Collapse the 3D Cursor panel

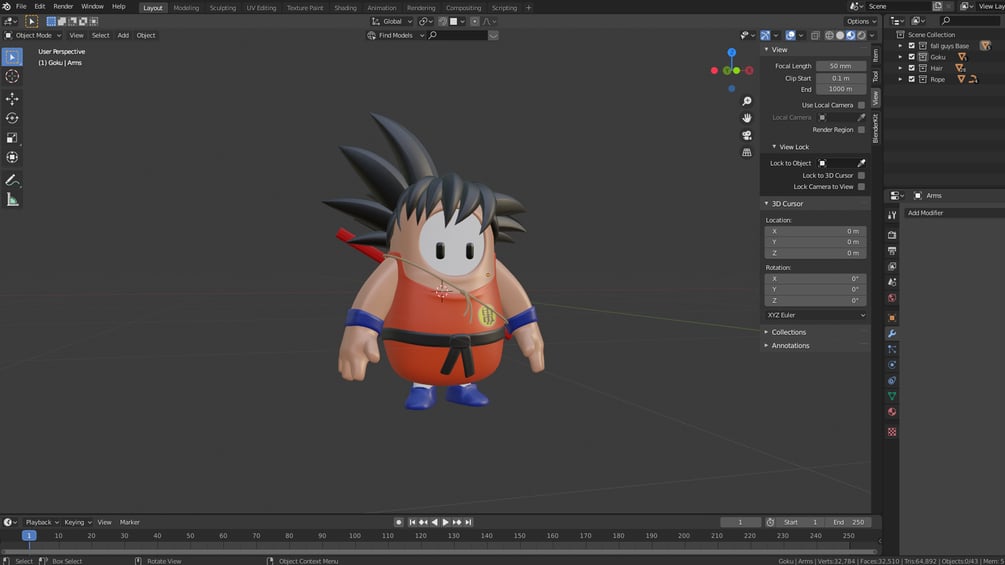coord(786,204)
